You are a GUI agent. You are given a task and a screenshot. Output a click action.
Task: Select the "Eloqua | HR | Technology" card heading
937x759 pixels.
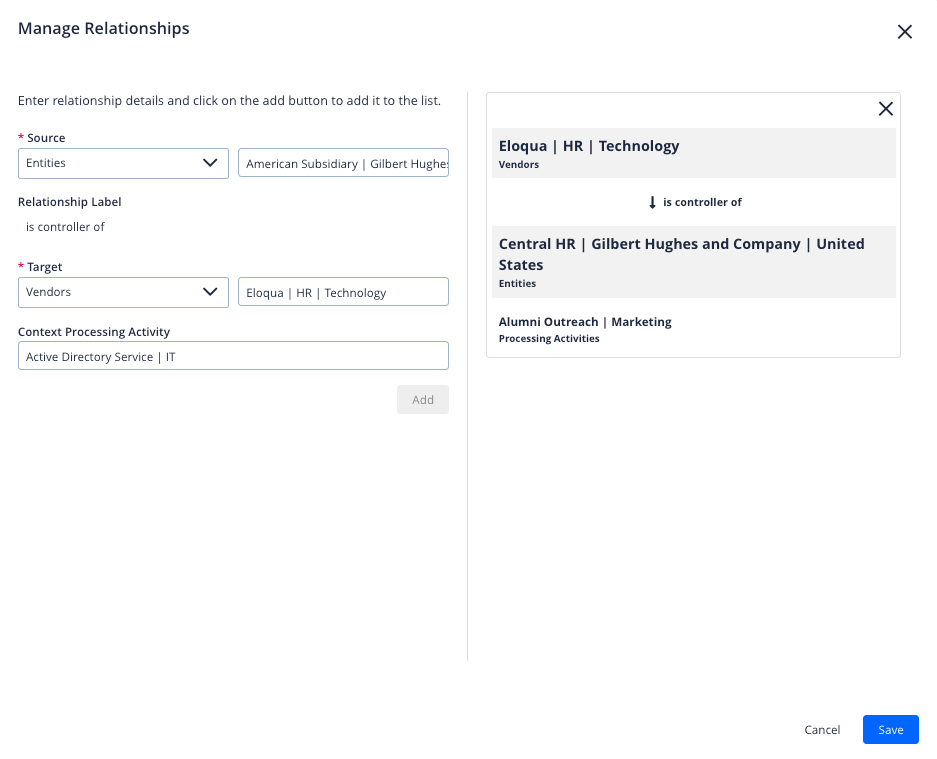point(589,146)
